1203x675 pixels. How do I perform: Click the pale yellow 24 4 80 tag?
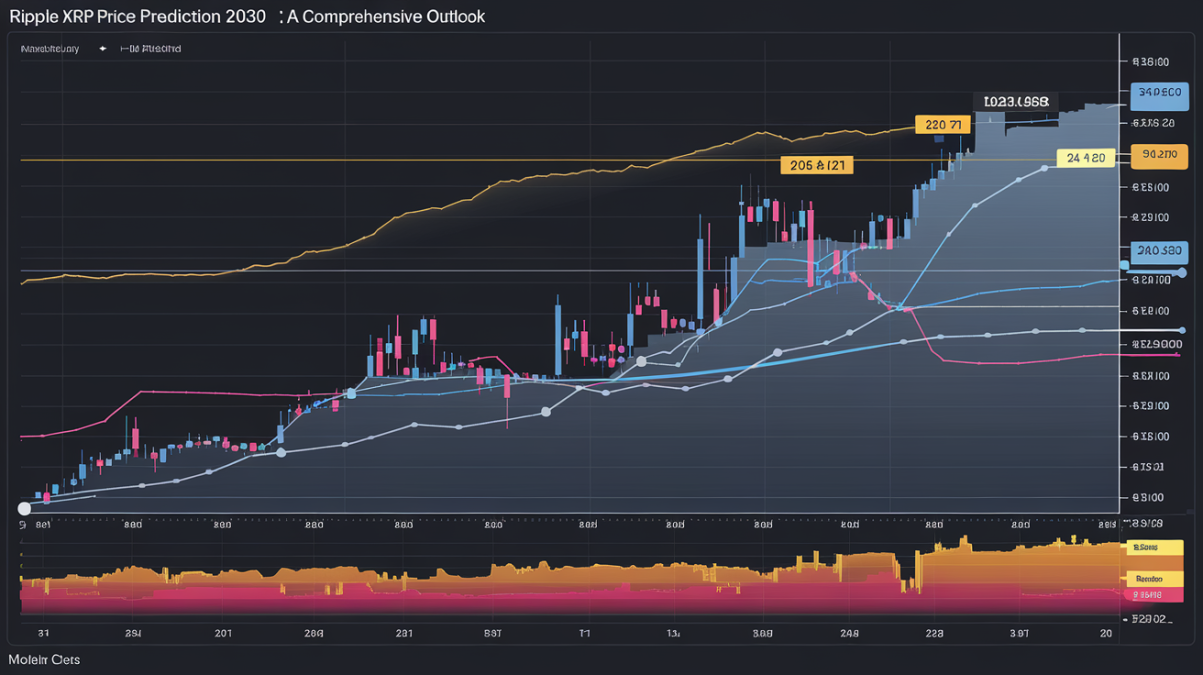pos(1085,158)
